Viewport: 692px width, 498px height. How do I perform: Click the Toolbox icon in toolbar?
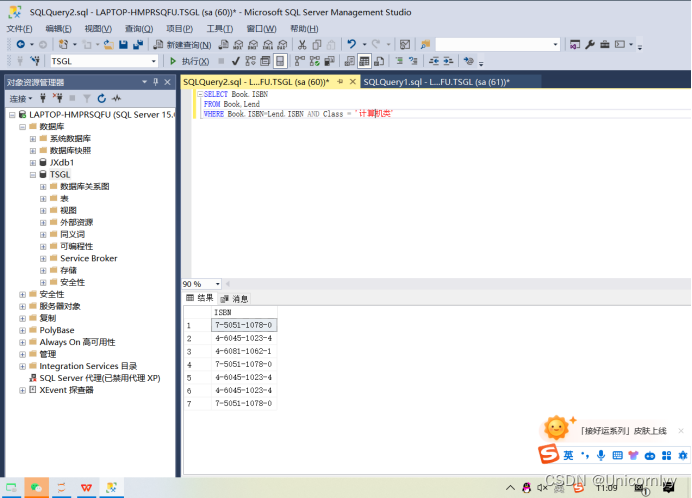tap(605, 44)
